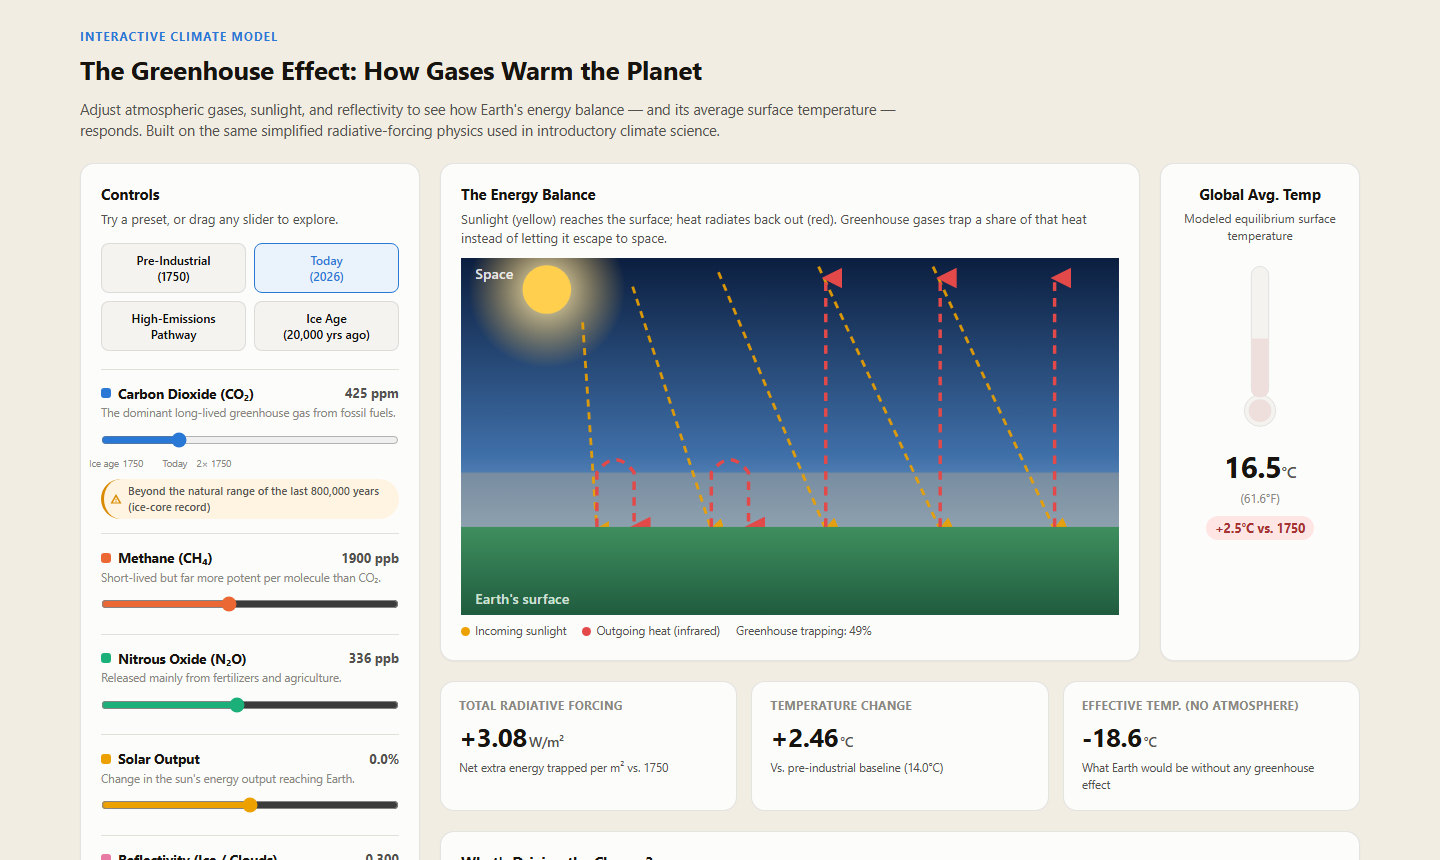Click the thermometer bulb graphic
This screenshot has height=860, width=1440.
click(x=1260, y=410)
